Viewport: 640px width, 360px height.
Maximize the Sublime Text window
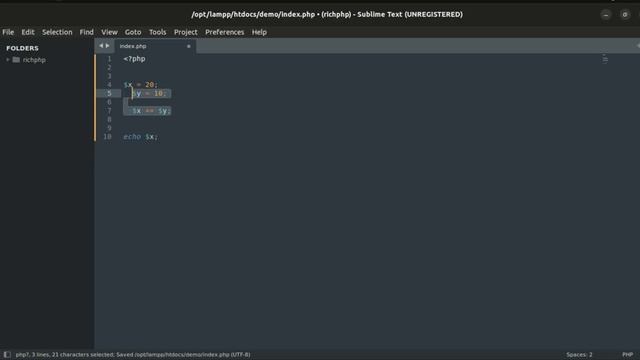pyautogui.click(x=625, y=15)
